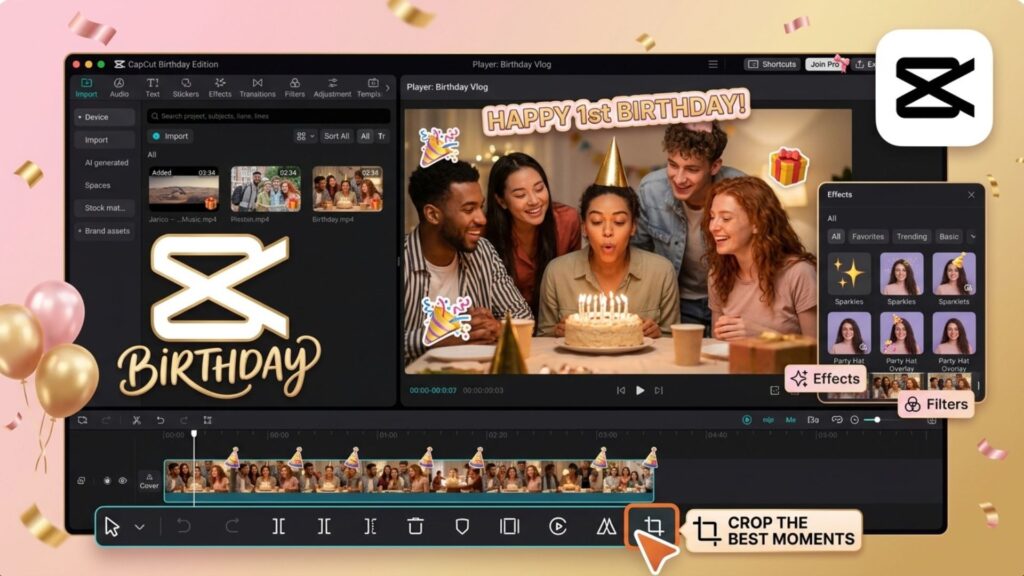
Task: Click the media search field
Action: click(x=268, y=116)
